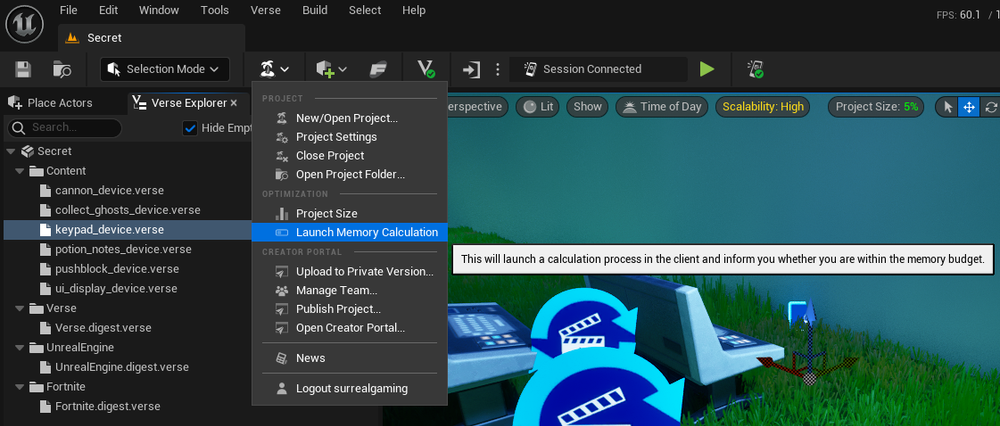Choose Open Project Folder menu entry

pos(349,174)
